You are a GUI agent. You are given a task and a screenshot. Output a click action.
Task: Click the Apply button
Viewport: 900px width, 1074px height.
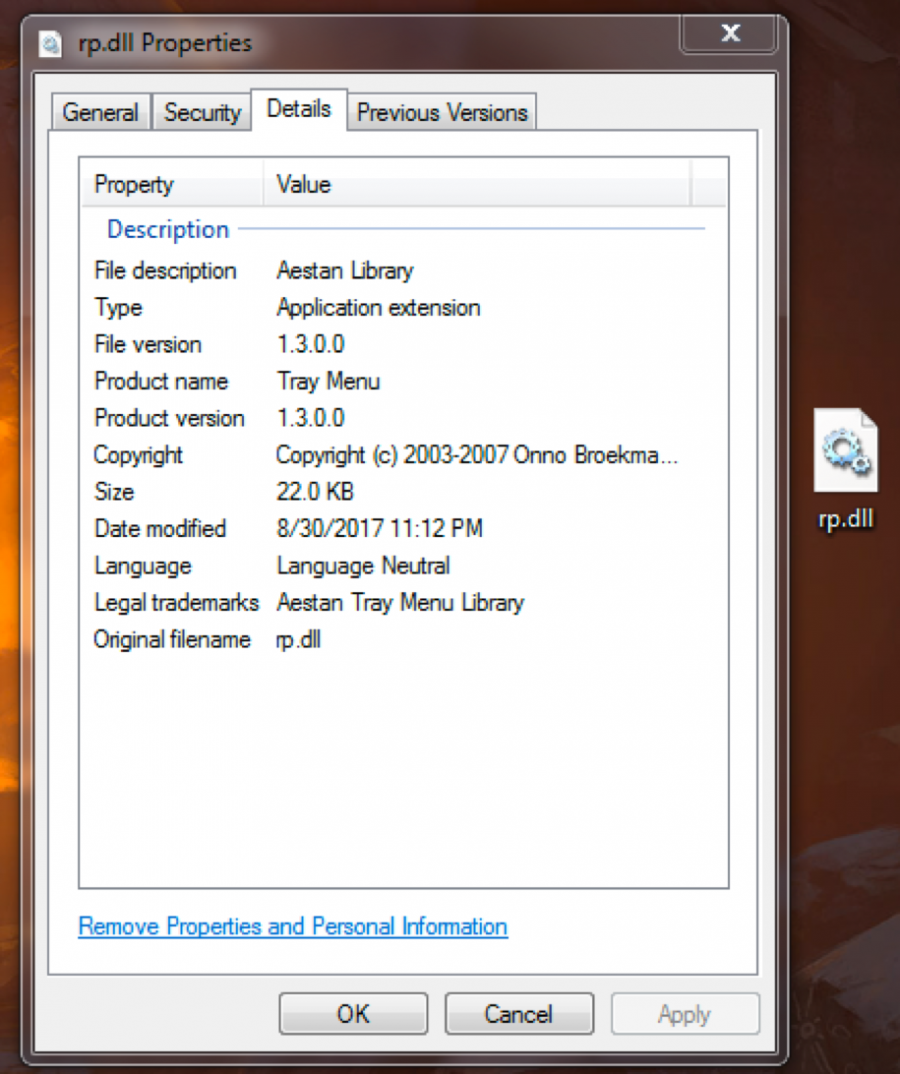(684, 1014)
